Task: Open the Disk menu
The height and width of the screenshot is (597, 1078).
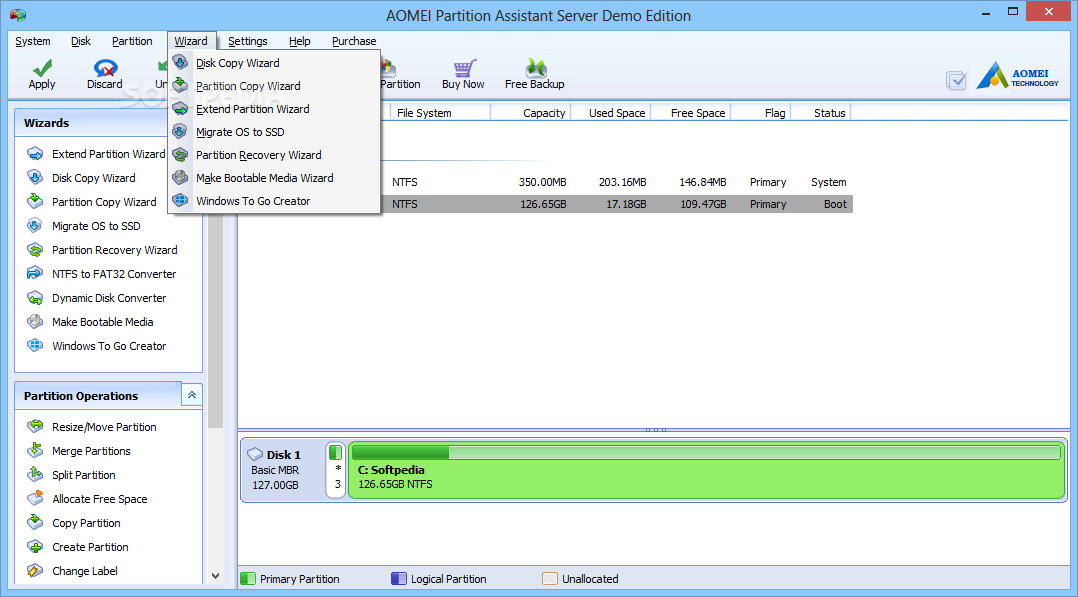Action: click(x=81, y=41)
